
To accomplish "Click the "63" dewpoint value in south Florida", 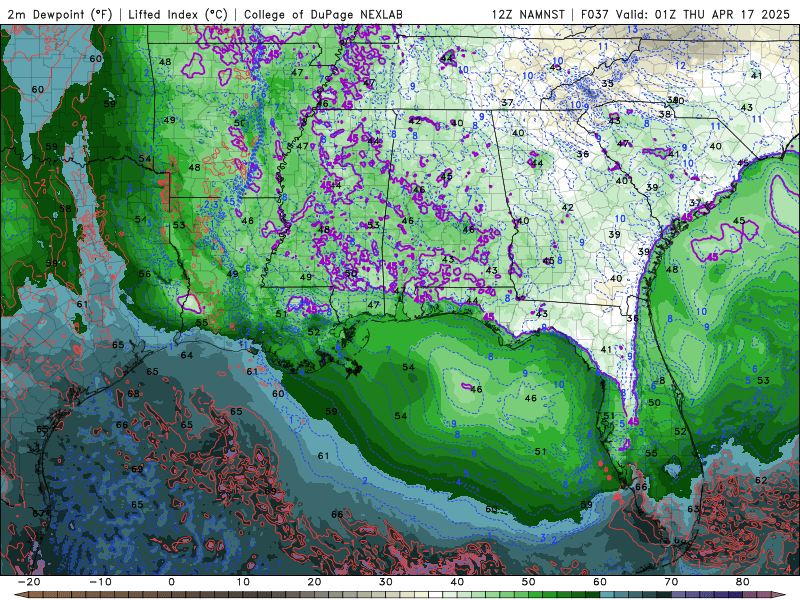I will (x=693, y=509).
